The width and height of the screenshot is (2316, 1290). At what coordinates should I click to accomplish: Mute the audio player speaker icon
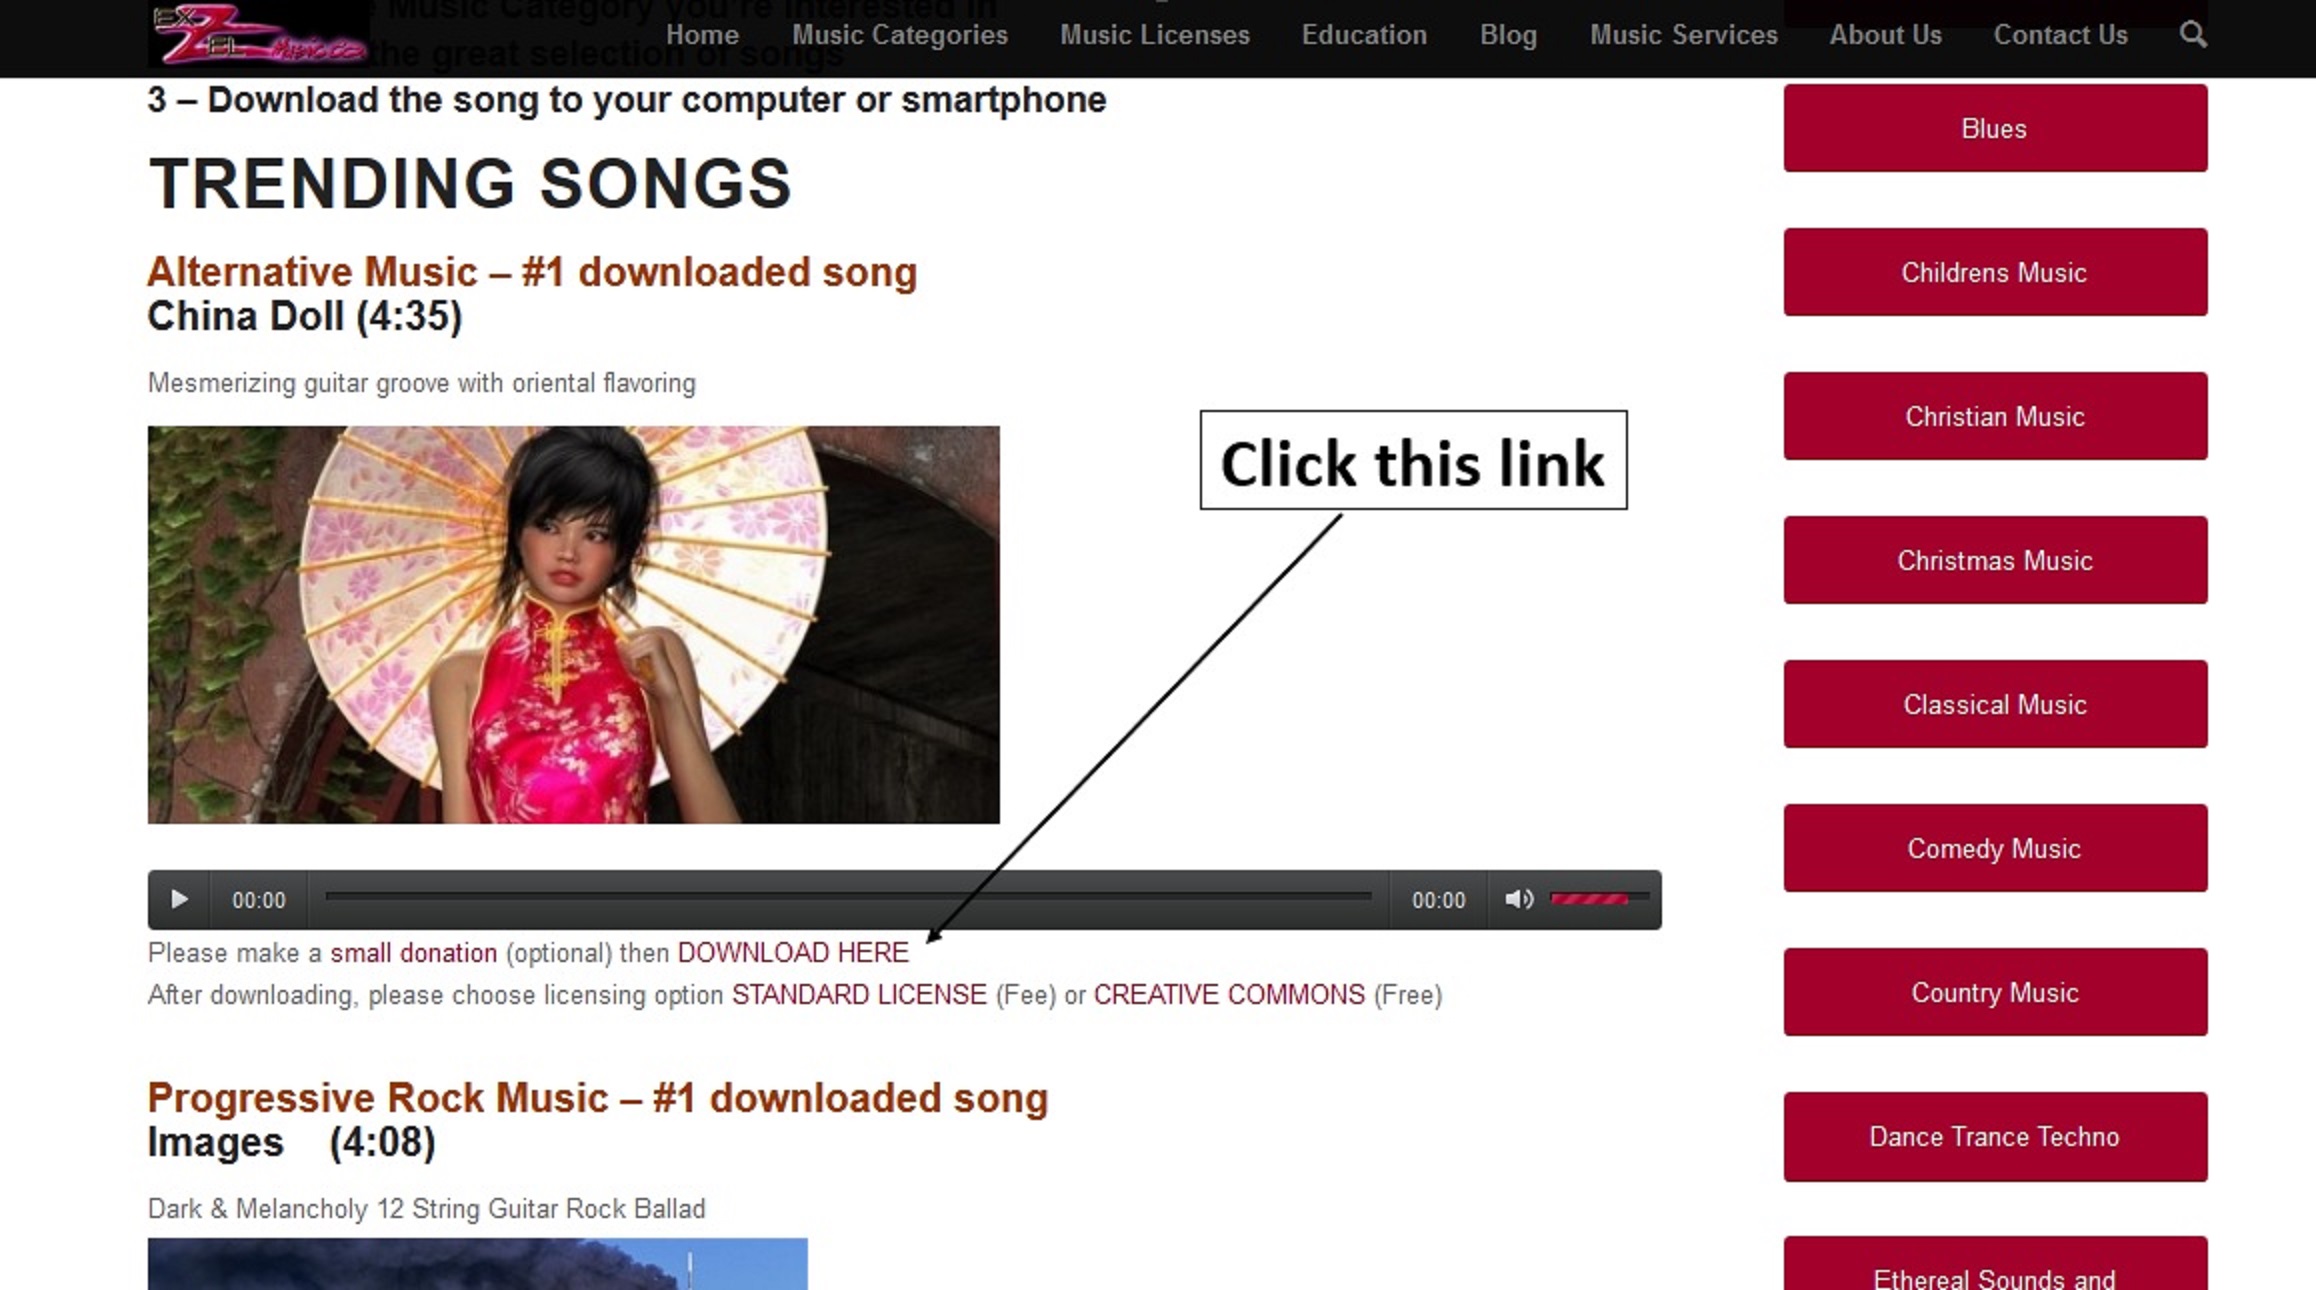pyautogui.click(x=1518, y=899)
